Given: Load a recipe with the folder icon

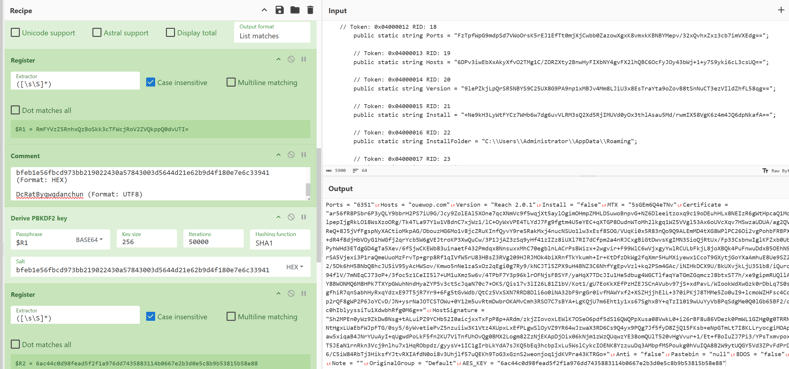Looking at the screenshot, I should pyautogui.click(x=295, y=10).
